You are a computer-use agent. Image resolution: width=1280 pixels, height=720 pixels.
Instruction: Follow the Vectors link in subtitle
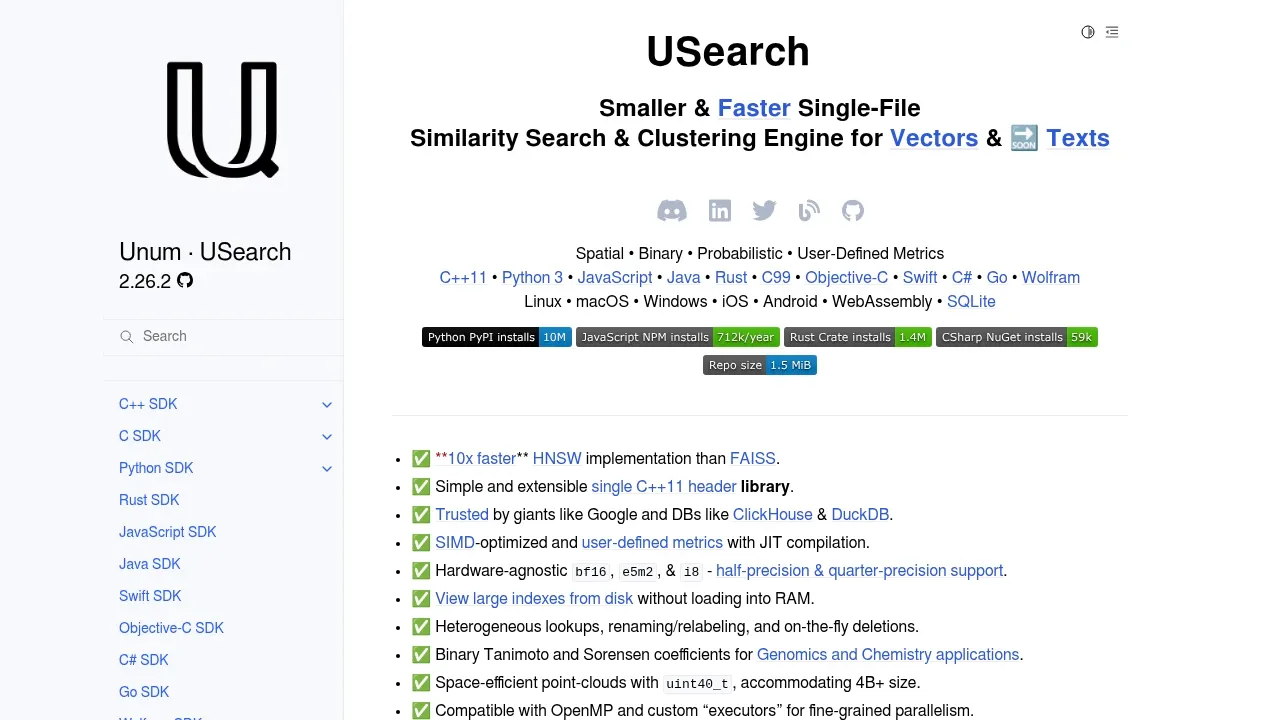(934, 138)
